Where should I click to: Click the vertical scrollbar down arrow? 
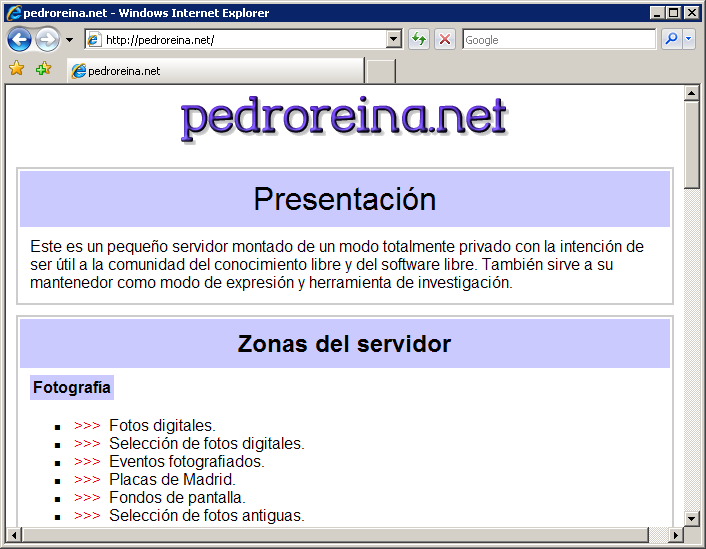click(692, 517)
